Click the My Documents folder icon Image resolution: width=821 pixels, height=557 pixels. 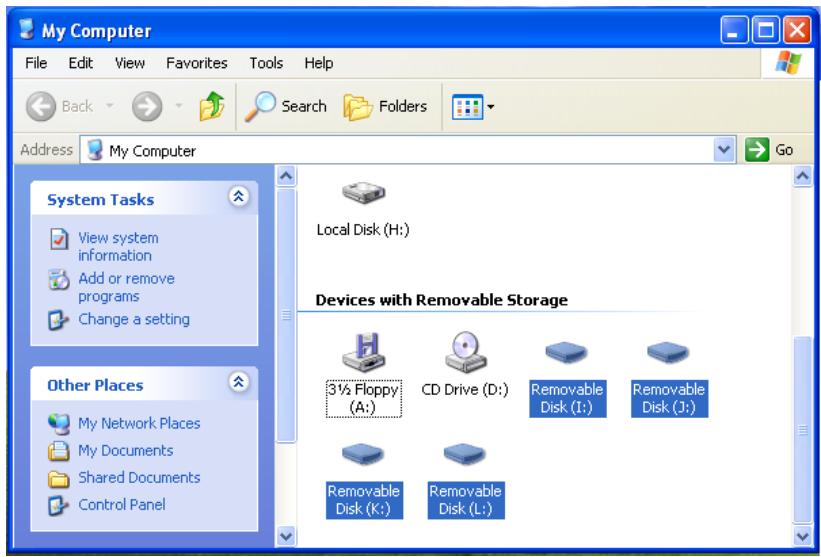59,451
